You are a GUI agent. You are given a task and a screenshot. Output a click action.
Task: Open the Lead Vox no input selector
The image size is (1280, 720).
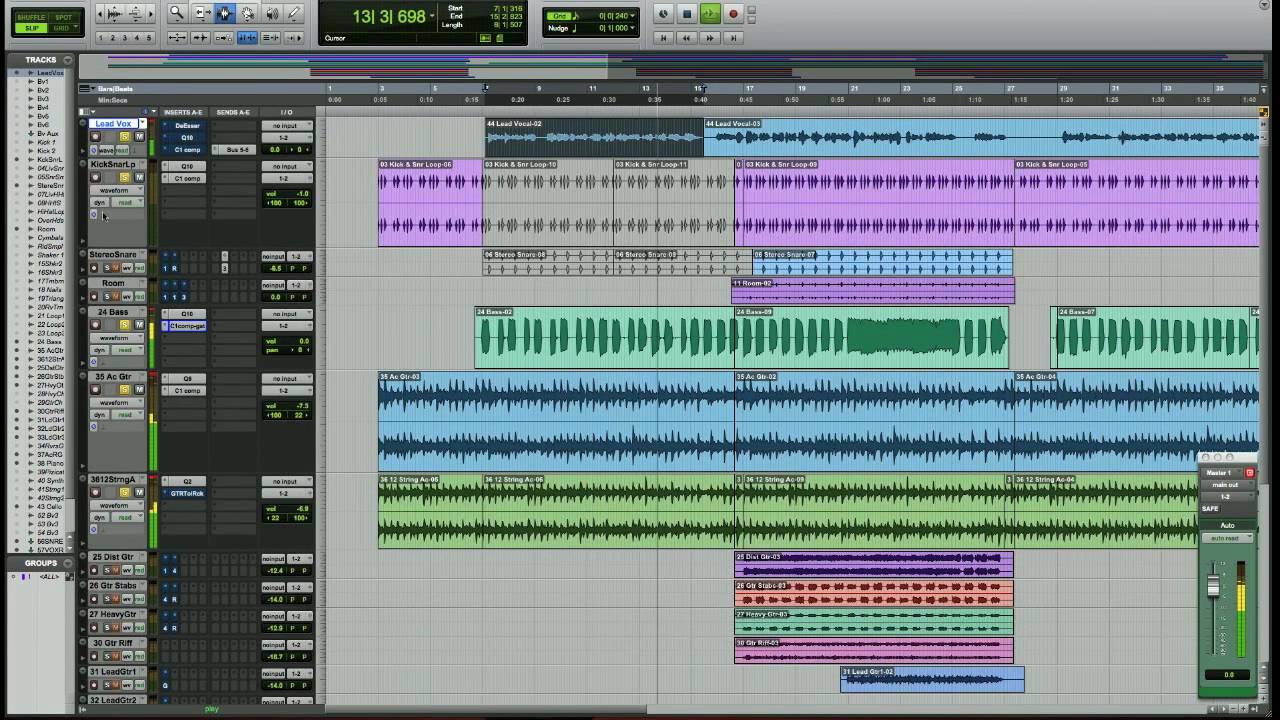pos(285,126)
